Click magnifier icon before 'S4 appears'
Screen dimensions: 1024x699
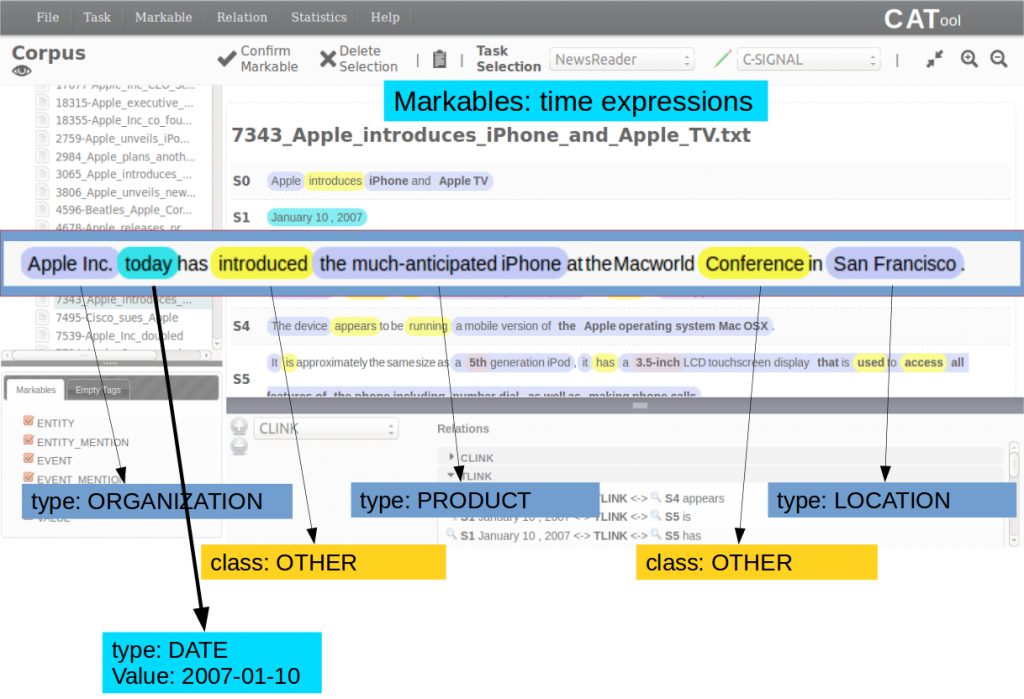[x=656, y=497]
